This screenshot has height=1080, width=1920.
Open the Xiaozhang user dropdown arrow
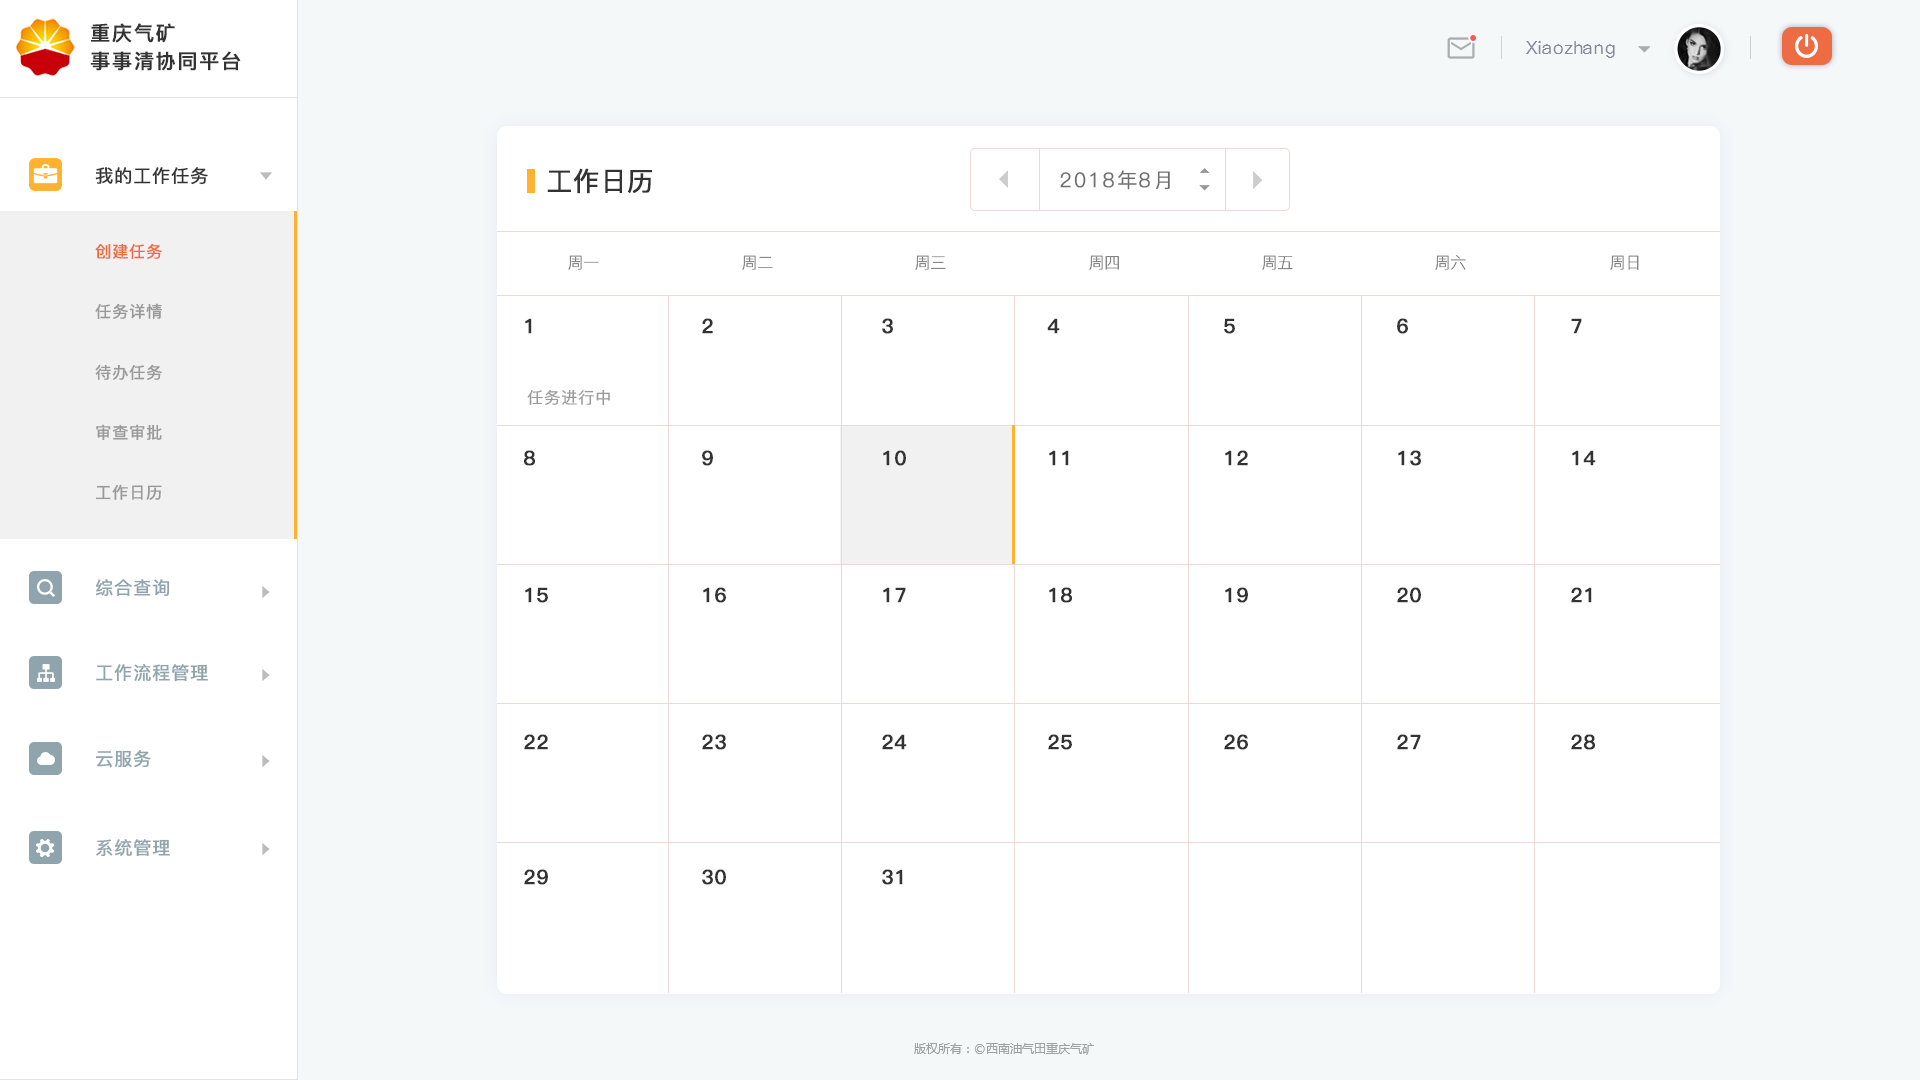(x=1644, y=49)
